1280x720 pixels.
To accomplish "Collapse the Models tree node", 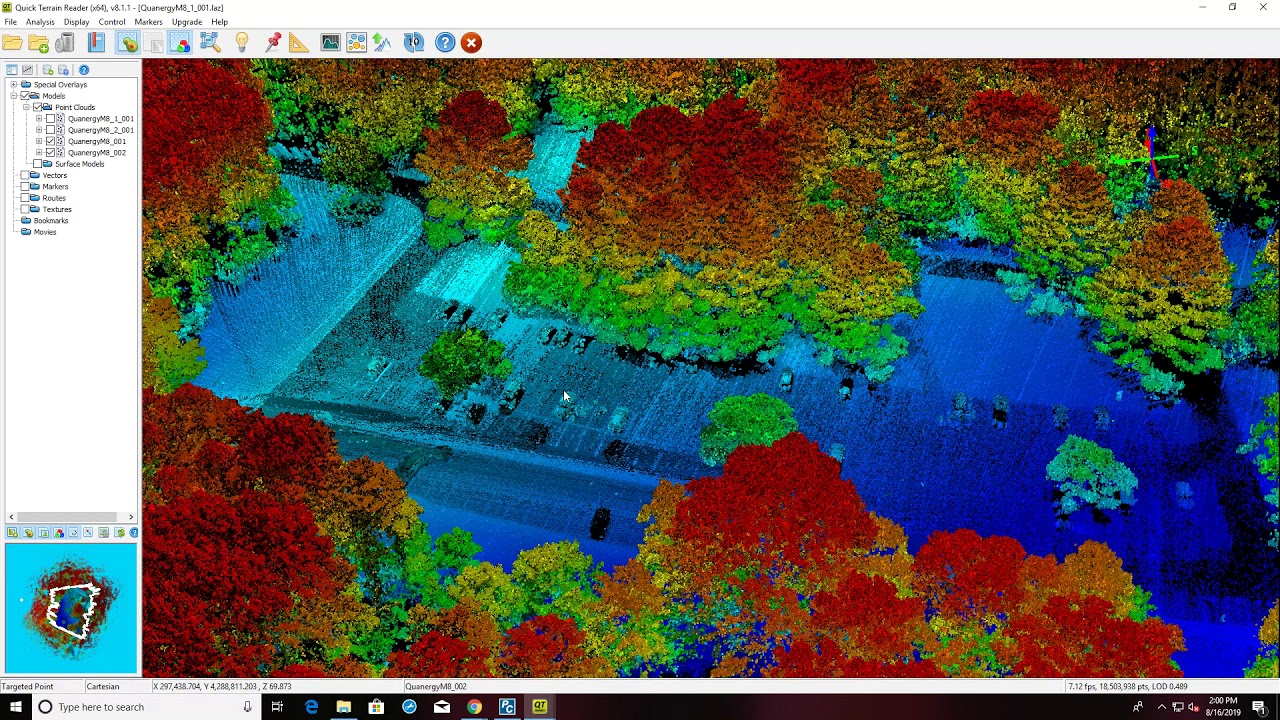I will [14, 96].
